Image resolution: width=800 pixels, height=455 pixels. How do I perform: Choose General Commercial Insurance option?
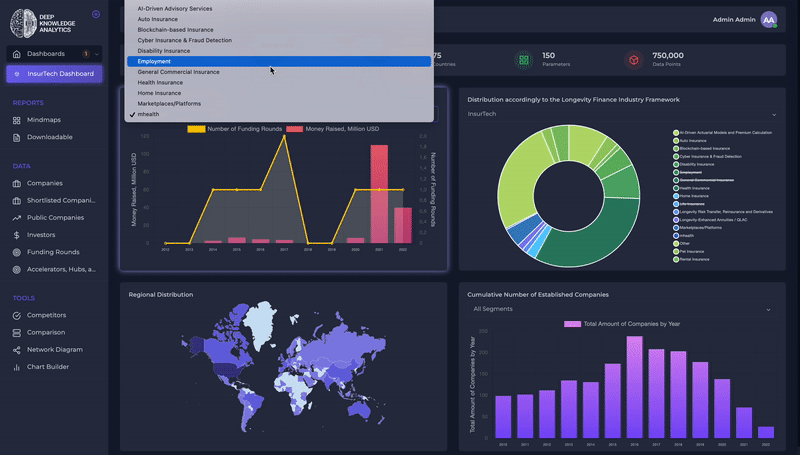[x=279, y=72]
